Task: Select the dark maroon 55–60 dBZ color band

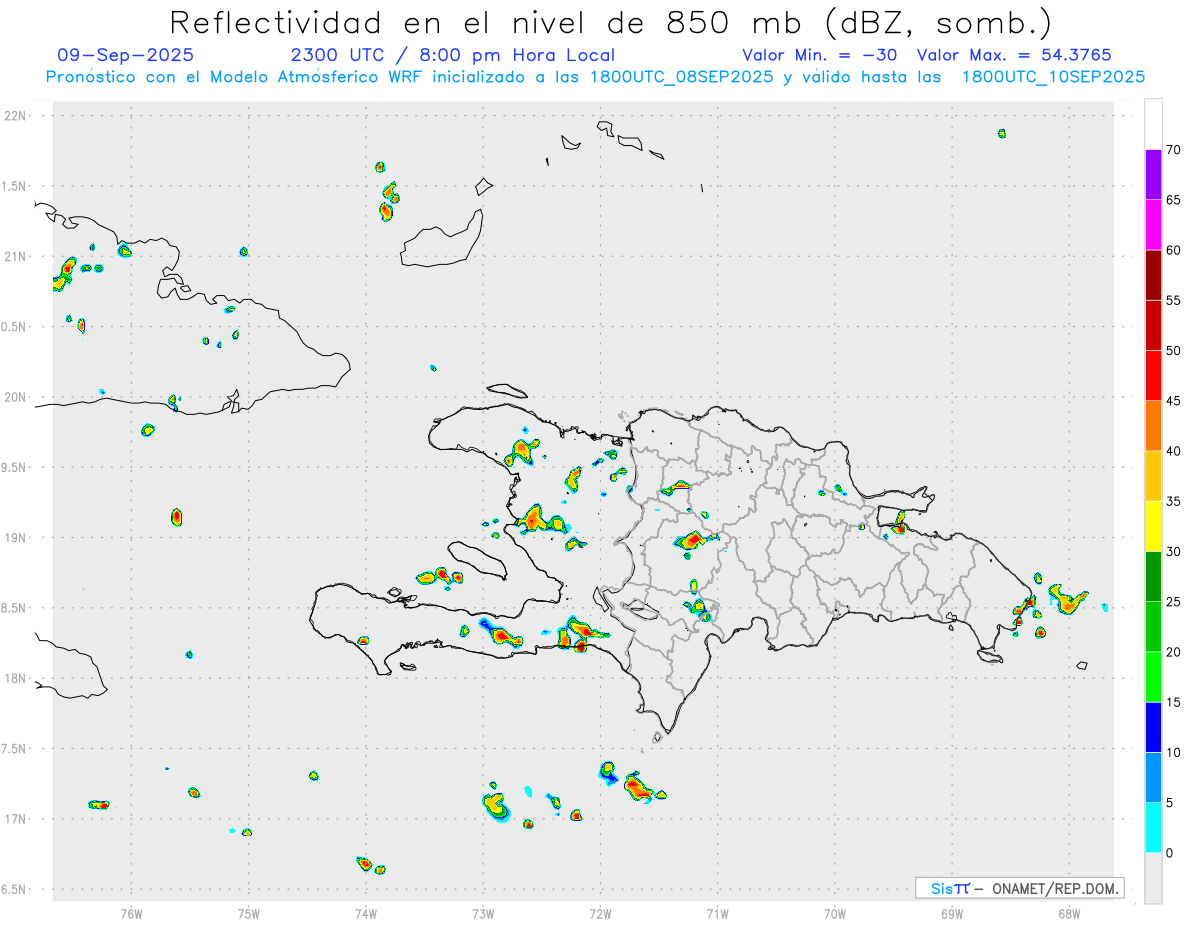Action: (1153, 275)
